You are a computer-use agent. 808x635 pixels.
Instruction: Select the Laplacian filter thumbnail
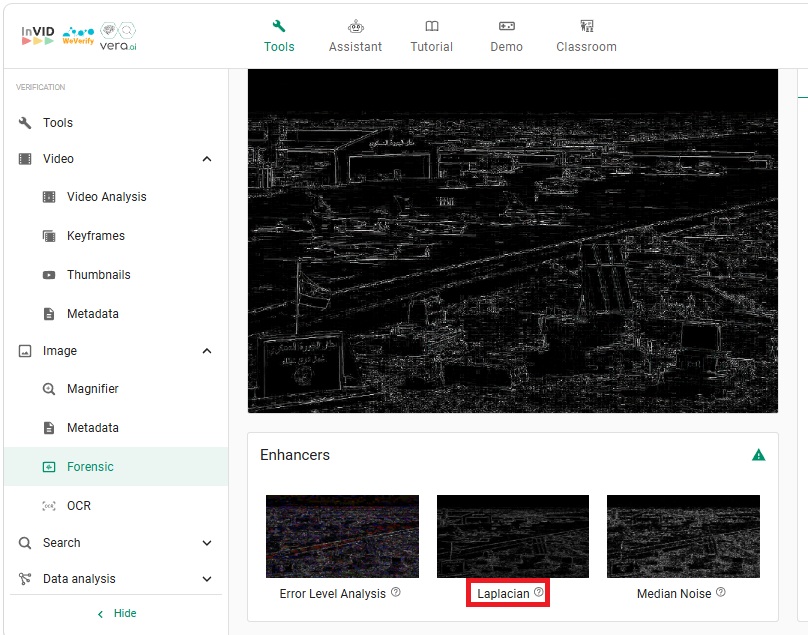click(x=513, y=536)
